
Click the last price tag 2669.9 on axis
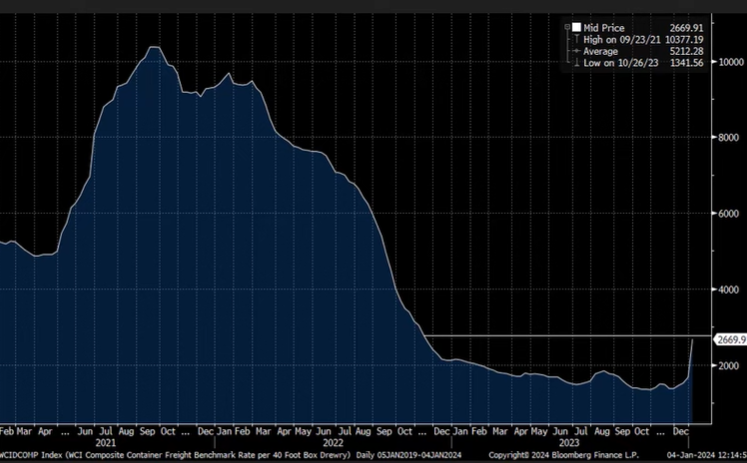pos(730,340)
